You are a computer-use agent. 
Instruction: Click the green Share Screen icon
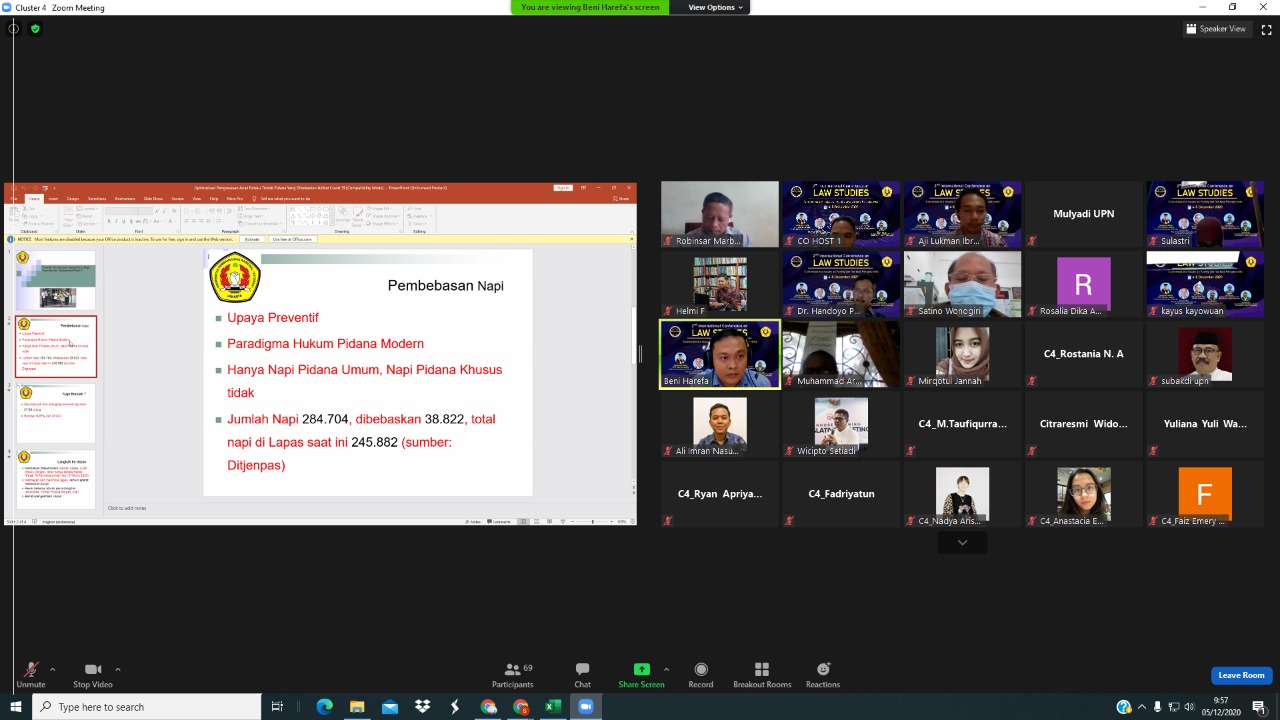click(x=641, y=670)
